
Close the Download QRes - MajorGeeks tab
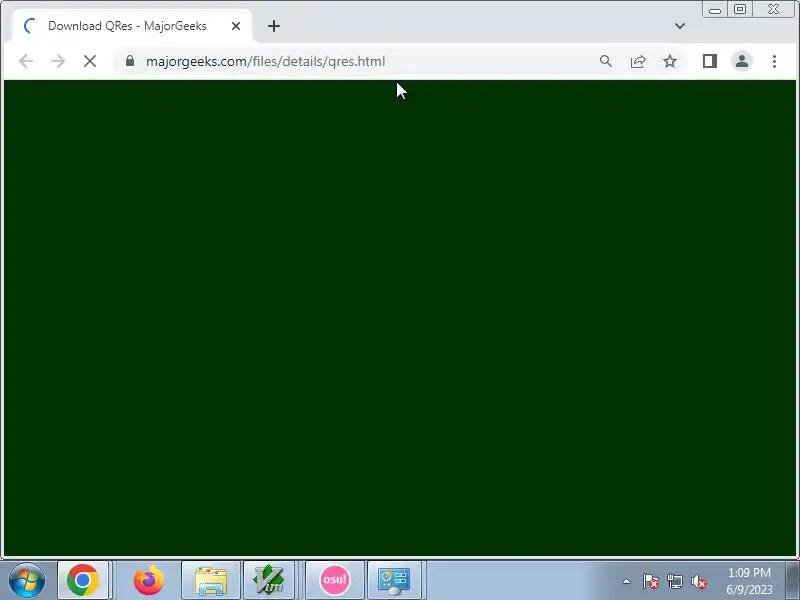236,26
